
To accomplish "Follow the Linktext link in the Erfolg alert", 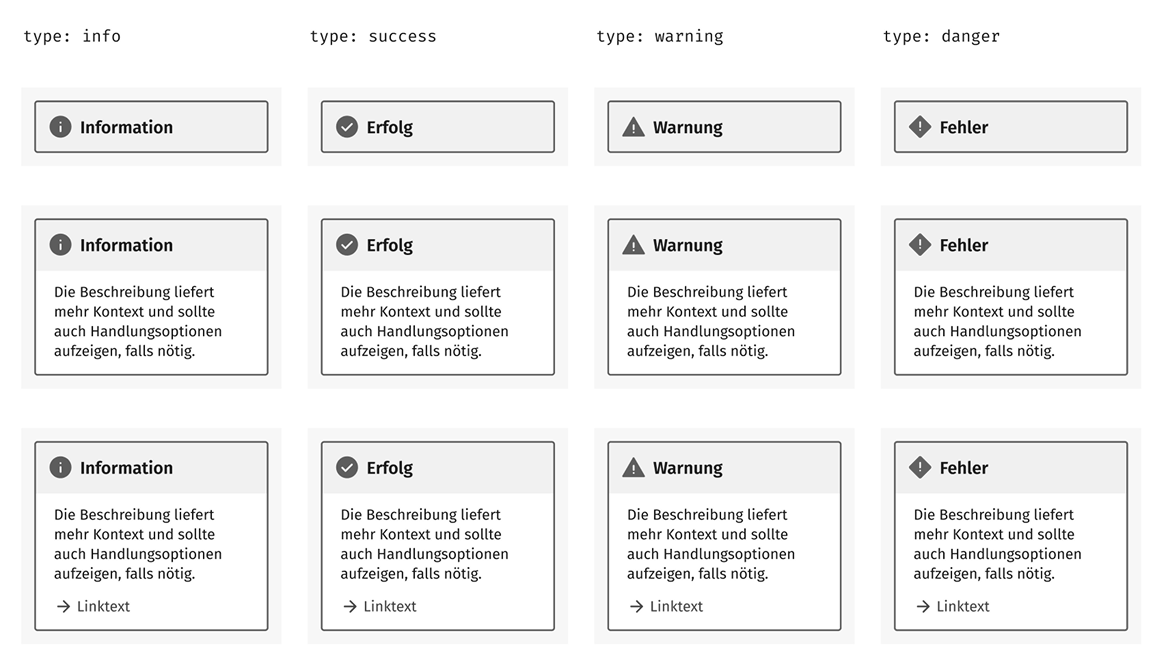I will [x=390, y=606].
